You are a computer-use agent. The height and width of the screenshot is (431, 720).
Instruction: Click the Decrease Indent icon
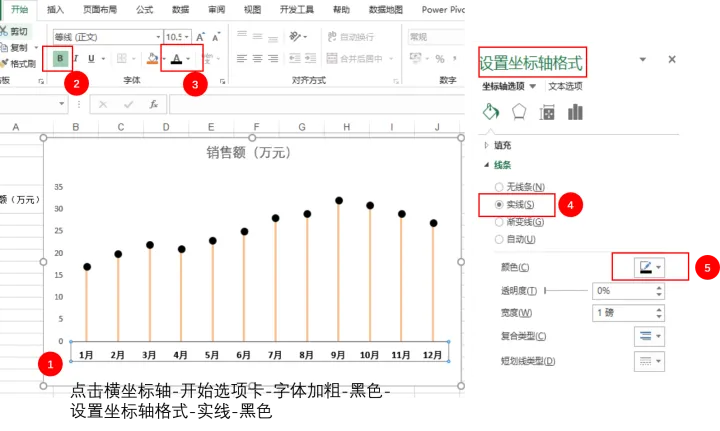coord(295,58)
